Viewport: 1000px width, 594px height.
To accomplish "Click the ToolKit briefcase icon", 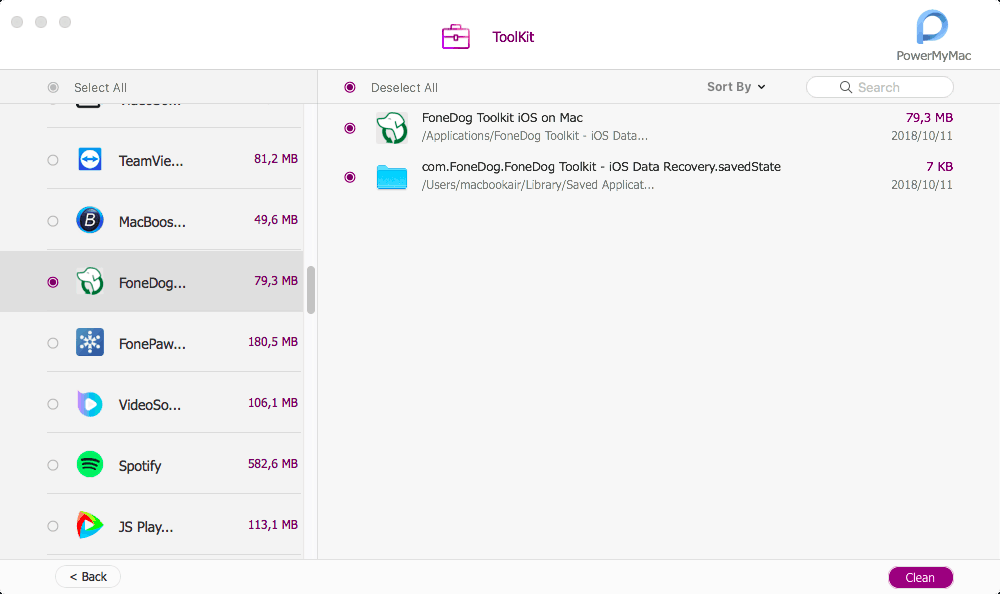I will 456,37.
